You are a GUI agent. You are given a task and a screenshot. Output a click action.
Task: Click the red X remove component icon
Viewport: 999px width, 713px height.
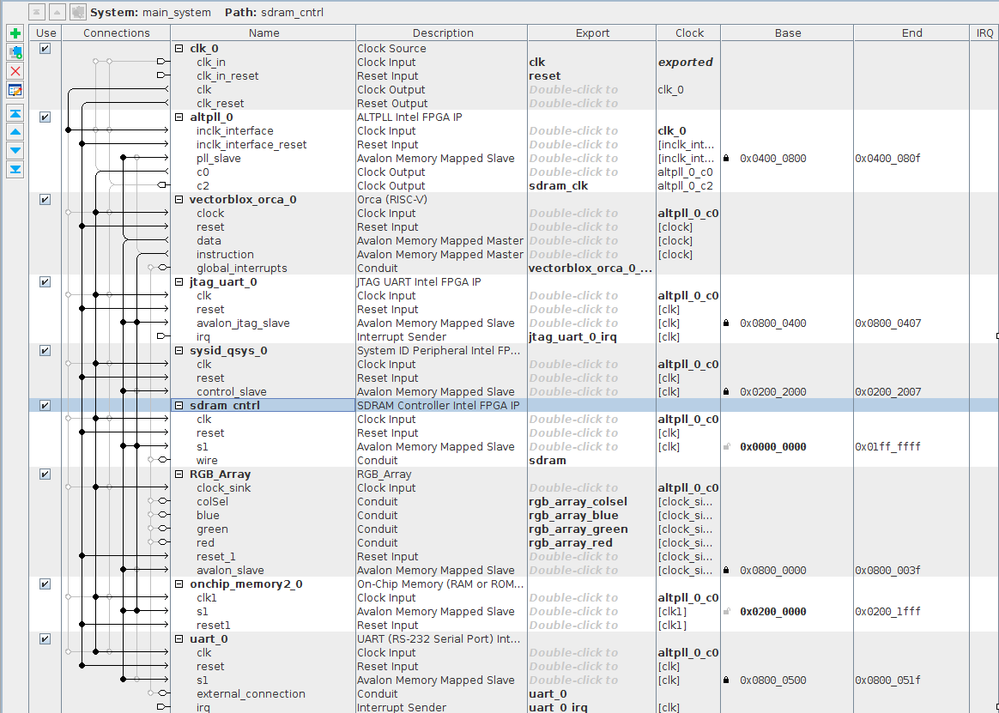(15, 71)
